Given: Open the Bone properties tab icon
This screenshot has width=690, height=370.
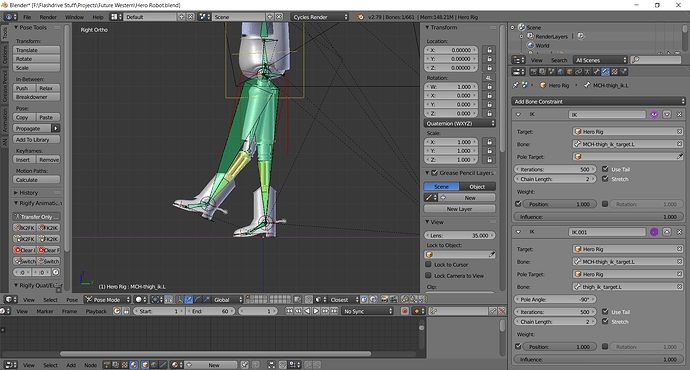Looking at the screenshot, I should tap(596, 72).
